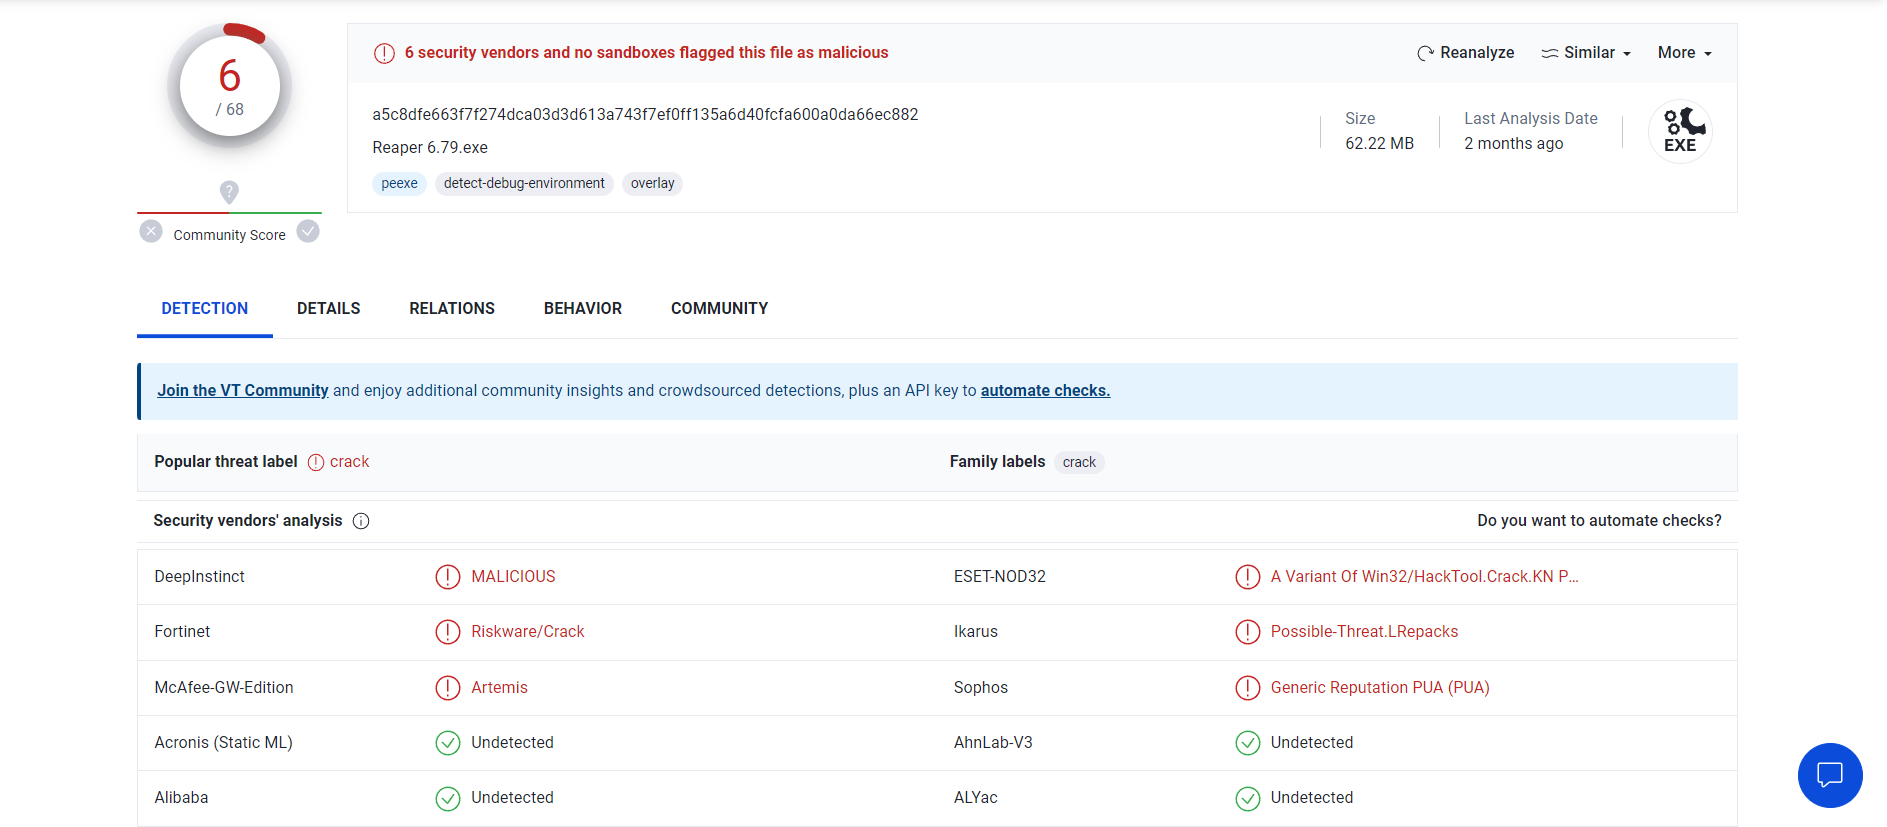Click the 6/68 detection score gauge

coord(230,86)
